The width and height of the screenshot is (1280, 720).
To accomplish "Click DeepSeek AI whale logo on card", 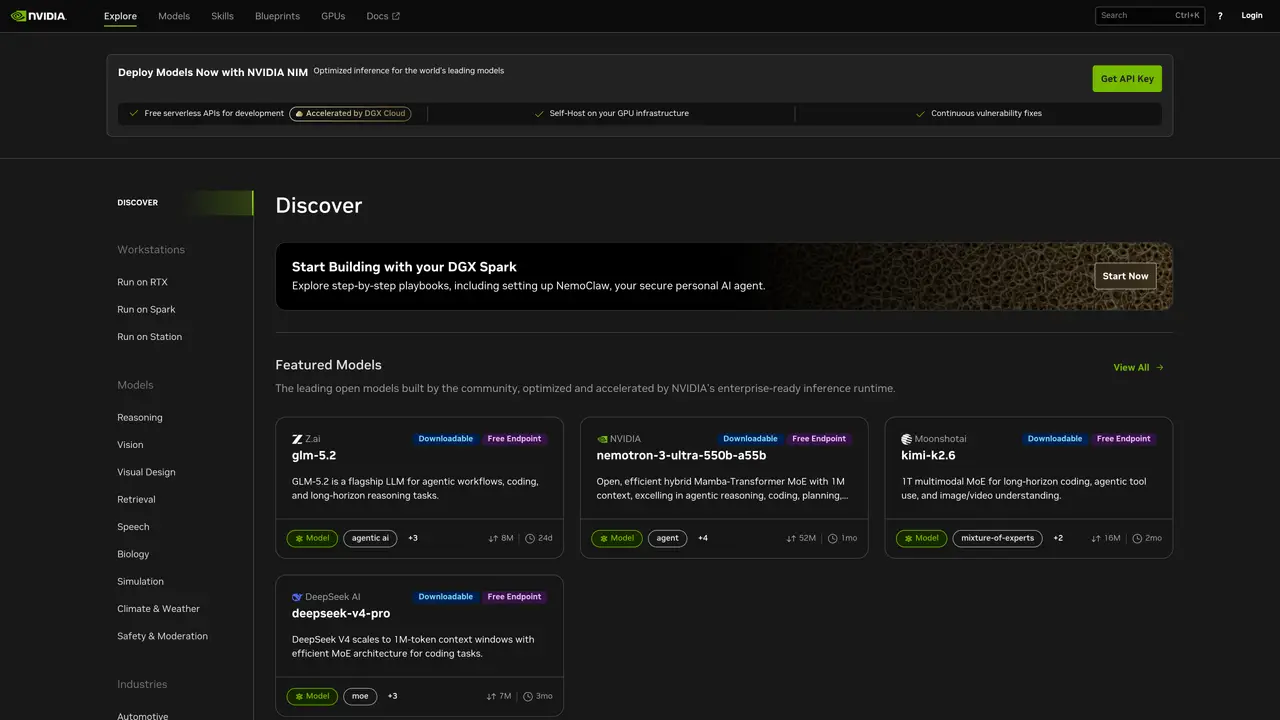I will tap(297, 597).
